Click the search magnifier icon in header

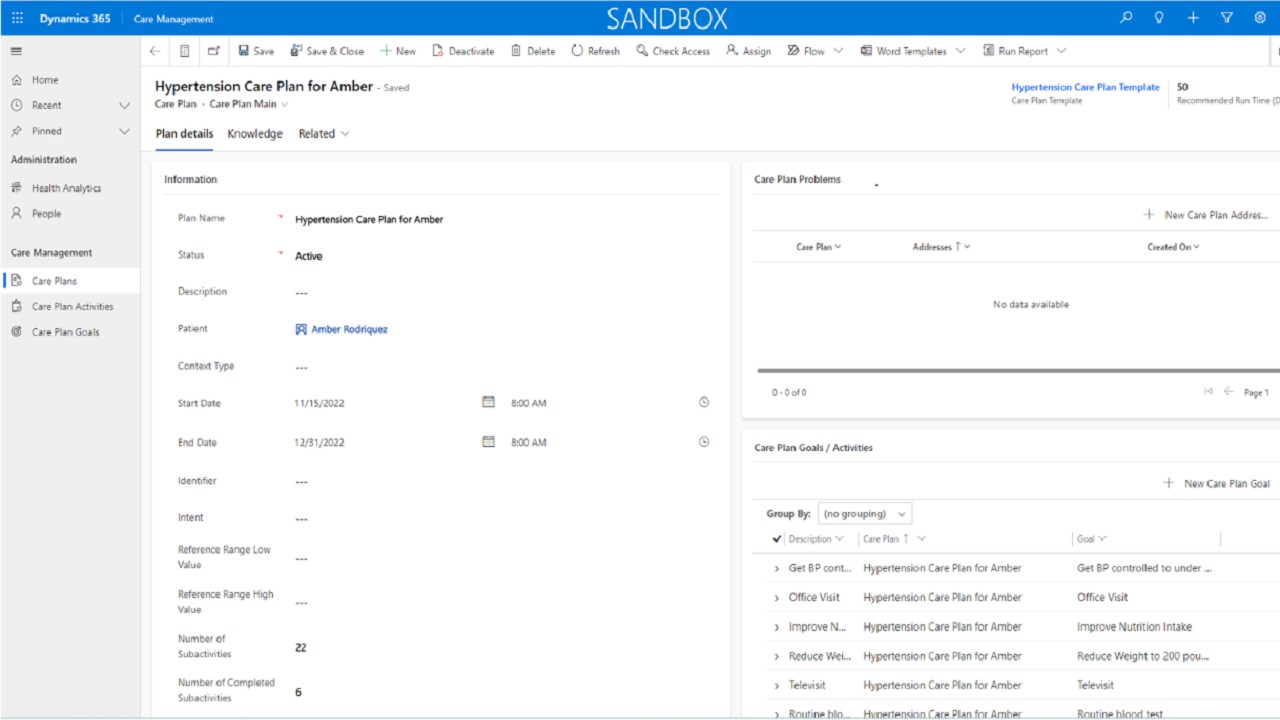point(1126,18)
